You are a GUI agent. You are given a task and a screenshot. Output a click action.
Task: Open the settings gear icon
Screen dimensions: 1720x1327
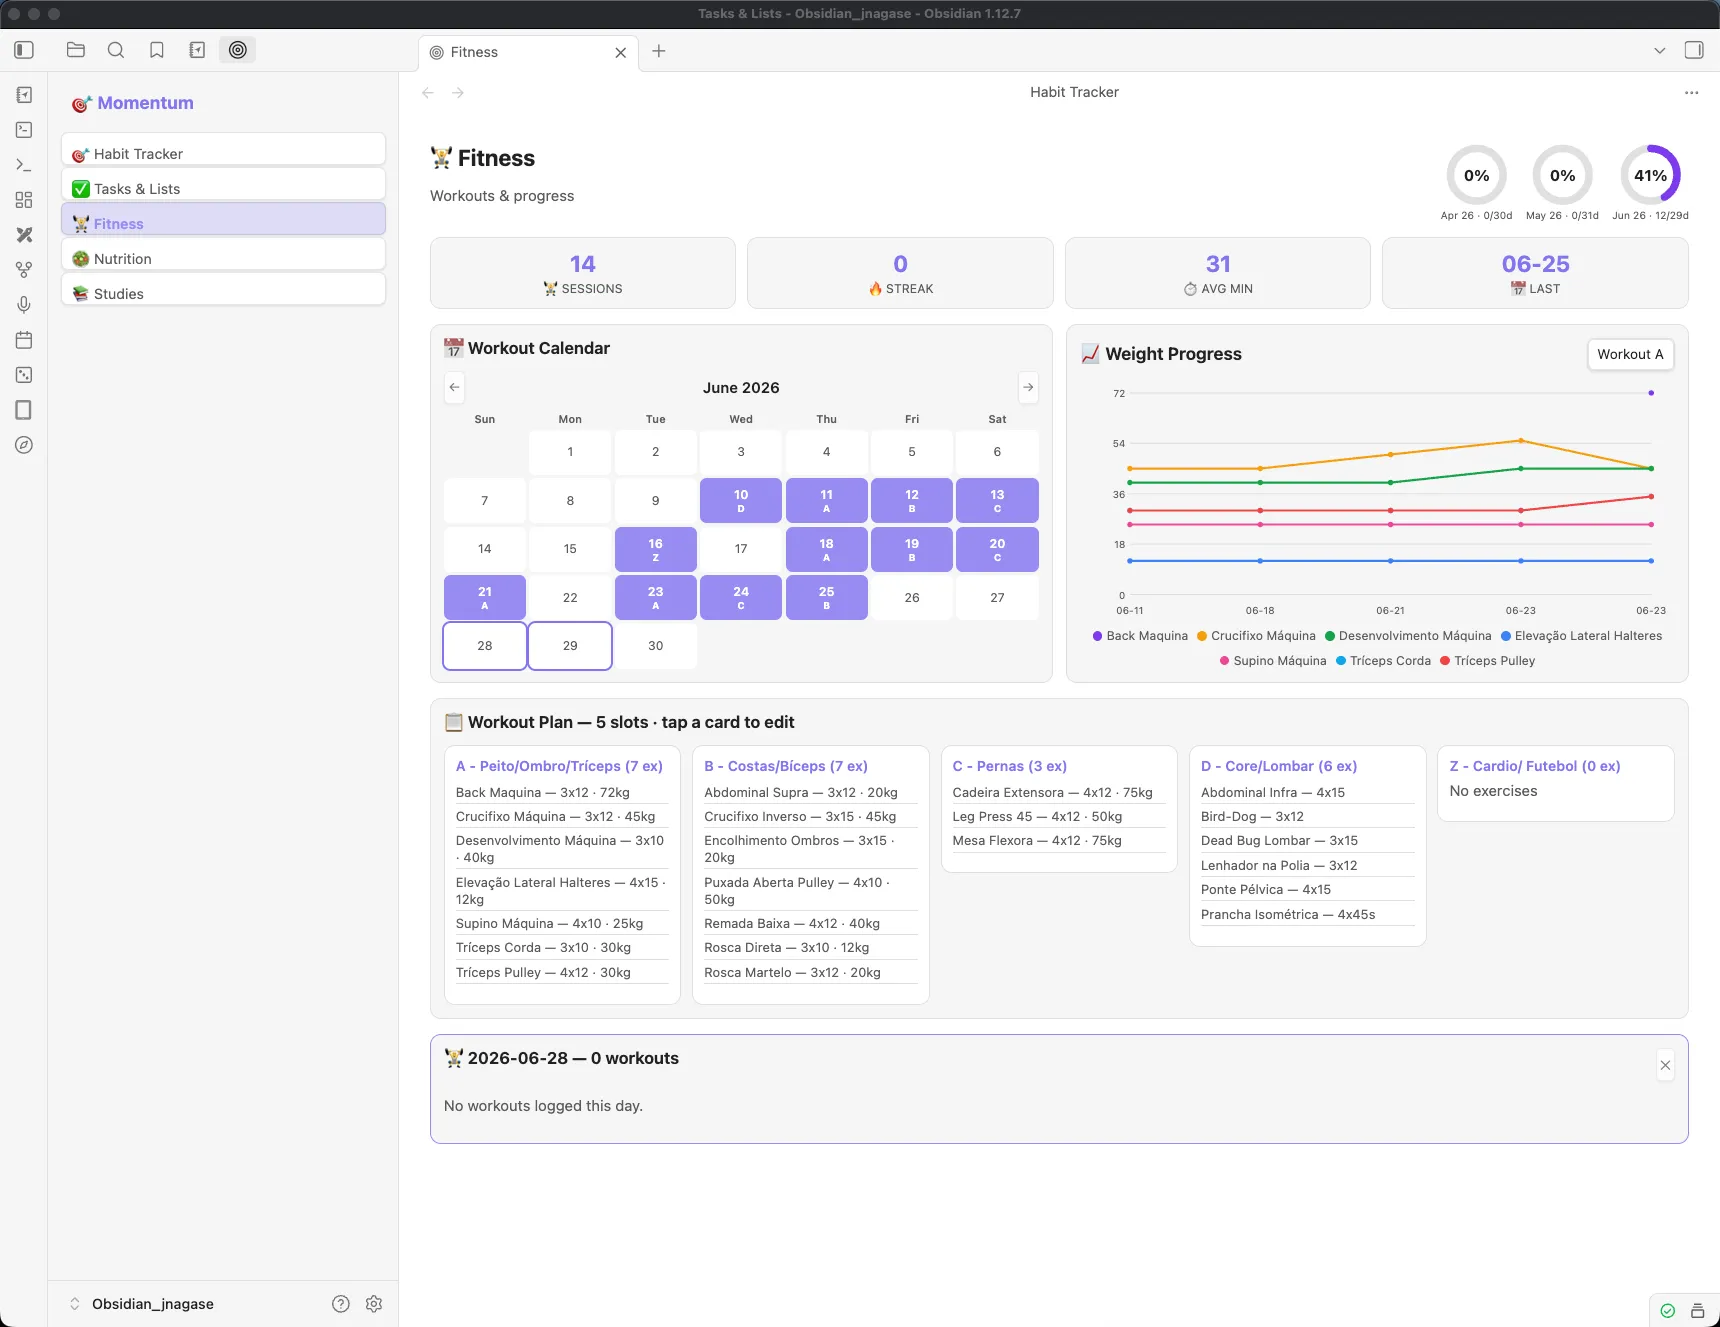[x=374, y=1304]
